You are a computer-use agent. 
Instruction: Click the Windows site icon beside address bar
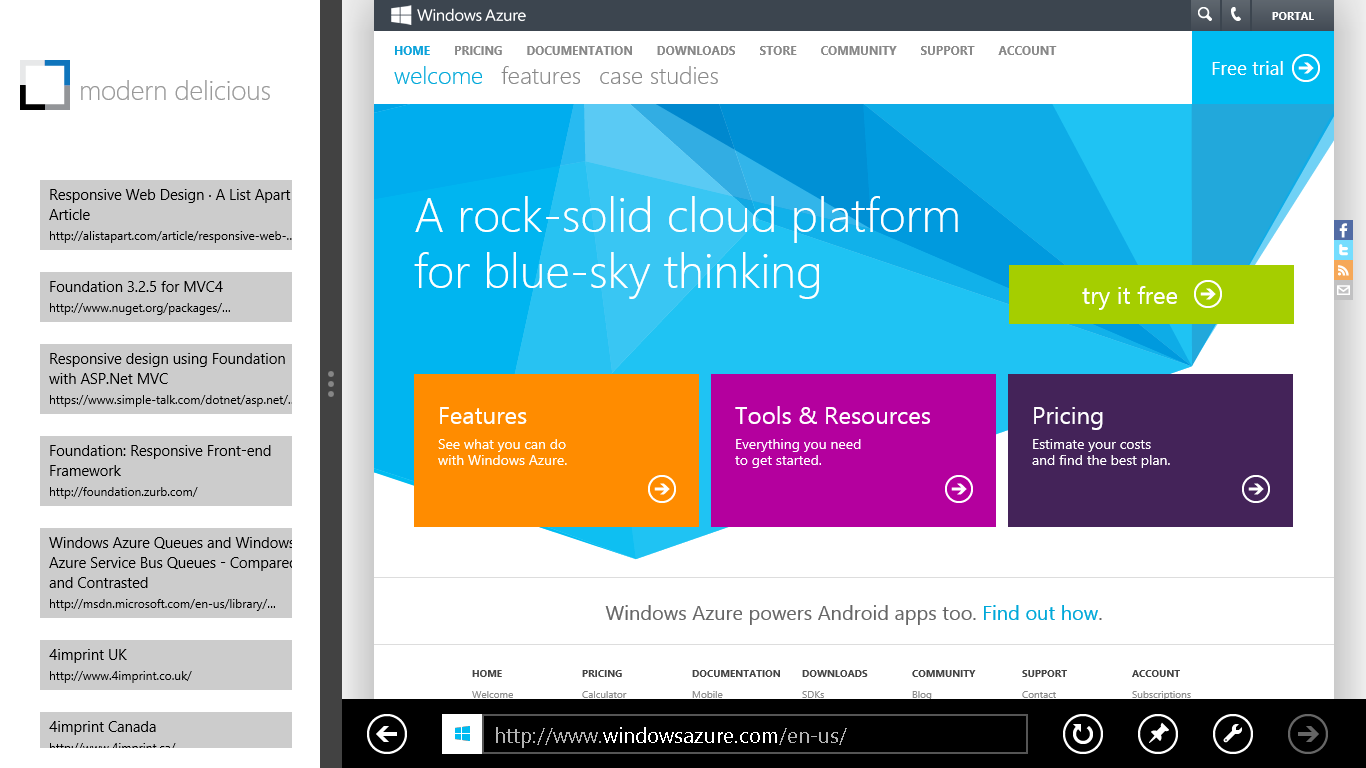[462, 735]
